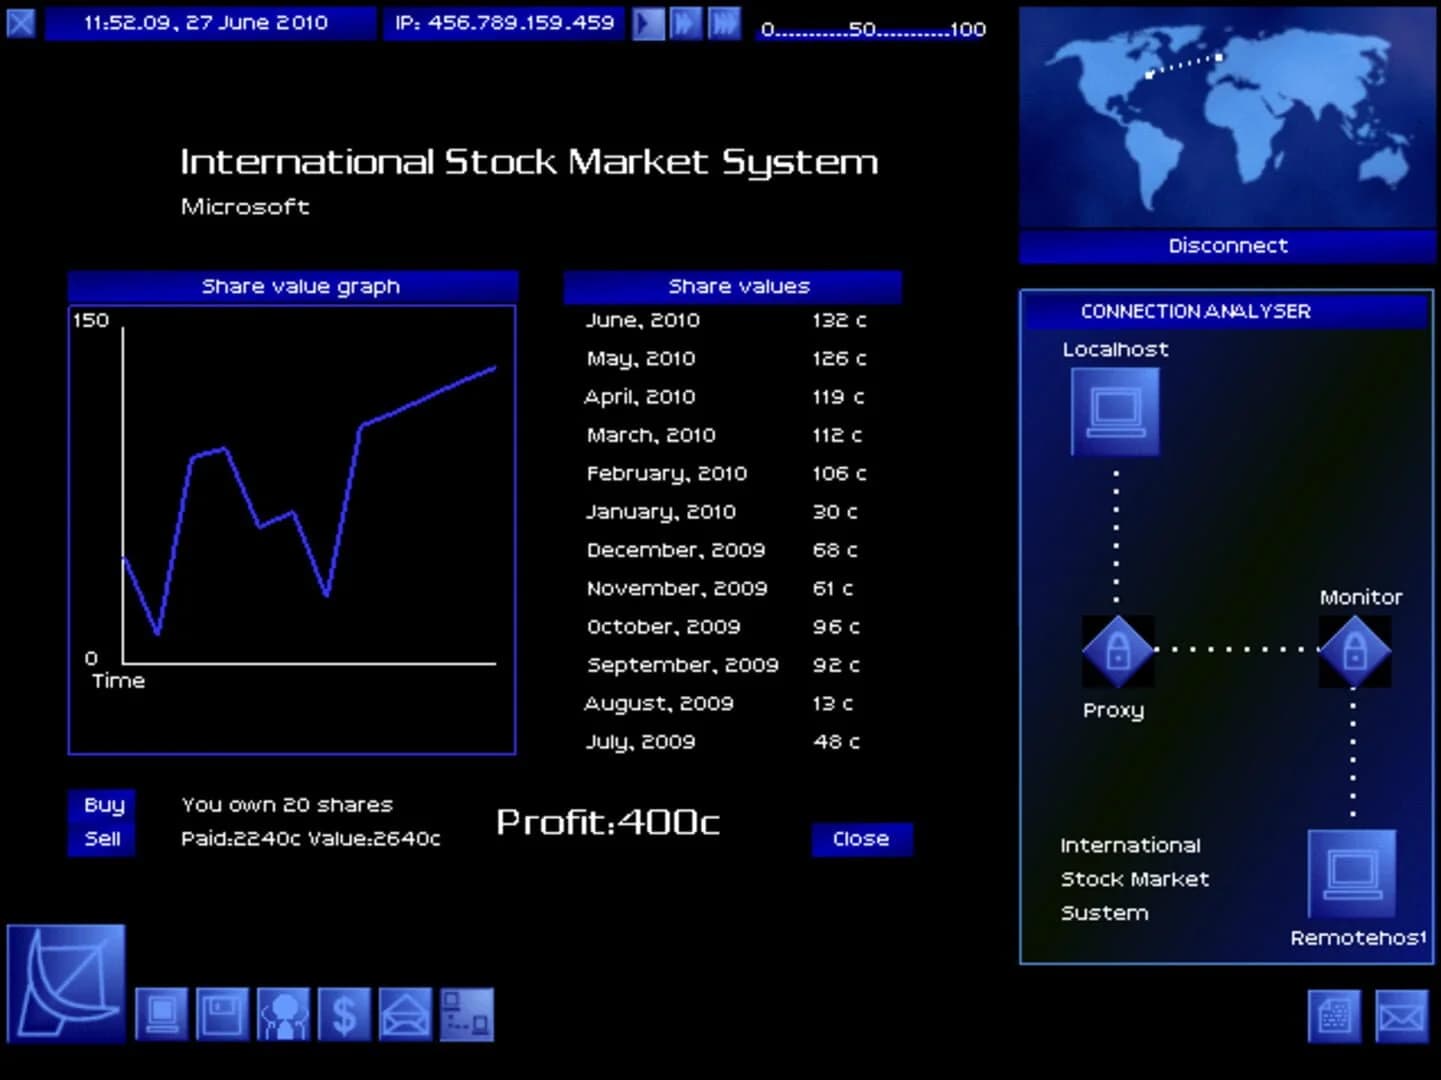Open the finances dollar sign icon

click(x=344, y=1013)
